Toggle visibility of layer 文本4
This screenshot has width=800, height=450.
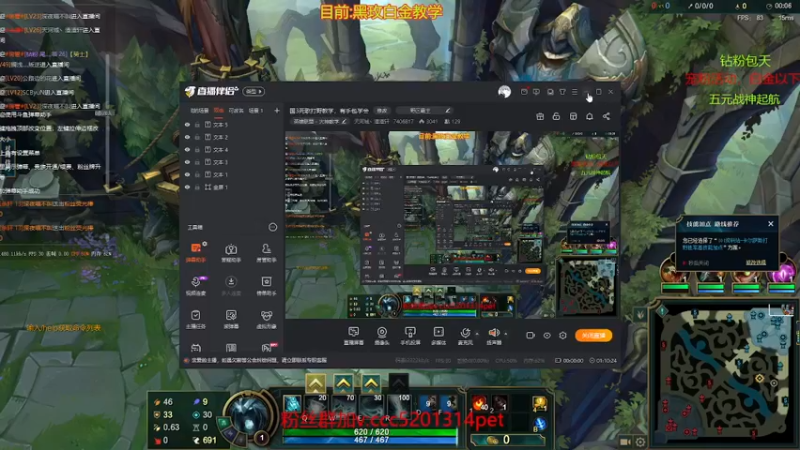[x=187, y=149]
